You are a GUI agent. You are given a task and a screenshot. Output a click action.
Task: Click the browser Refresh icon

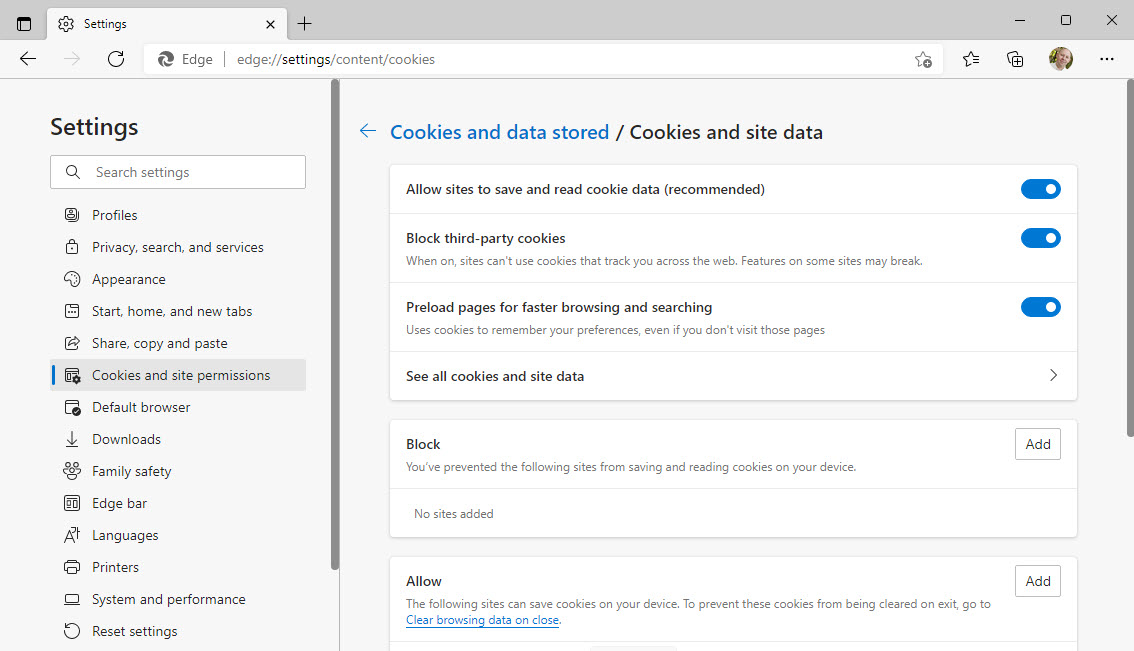coord(116,59)
